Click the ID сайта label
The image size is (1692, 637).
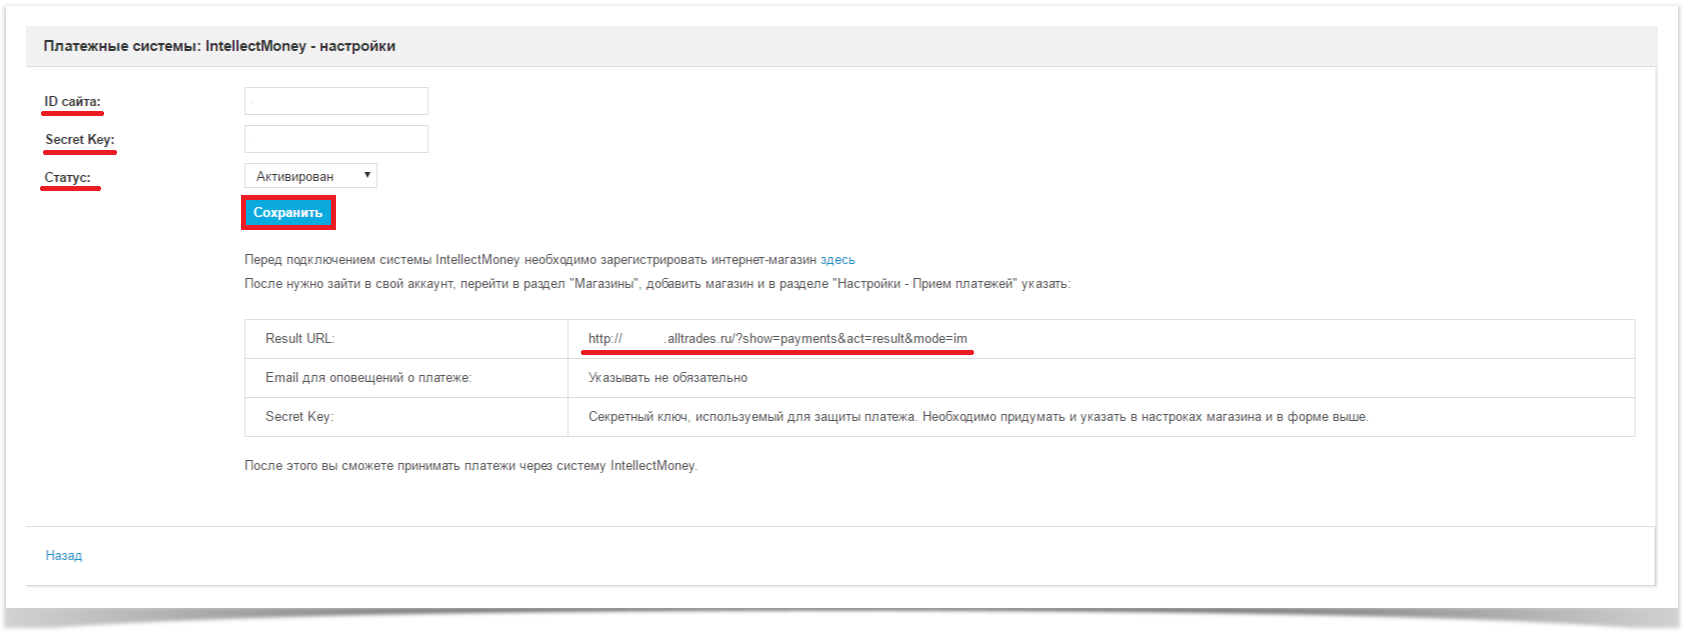point(72,102)
